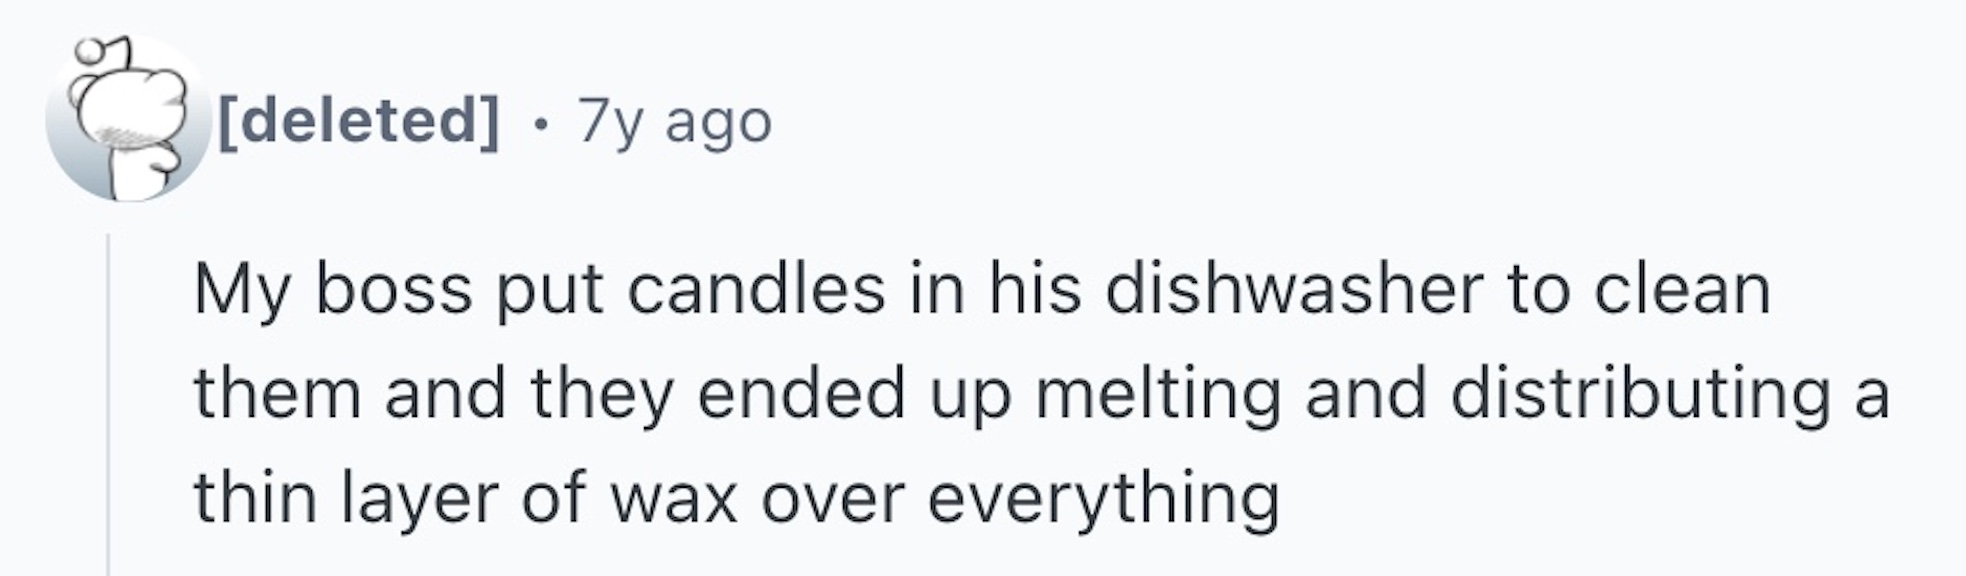Click the "7y ago" comment timestamp
1966x576 pixels.
point(674,121)
